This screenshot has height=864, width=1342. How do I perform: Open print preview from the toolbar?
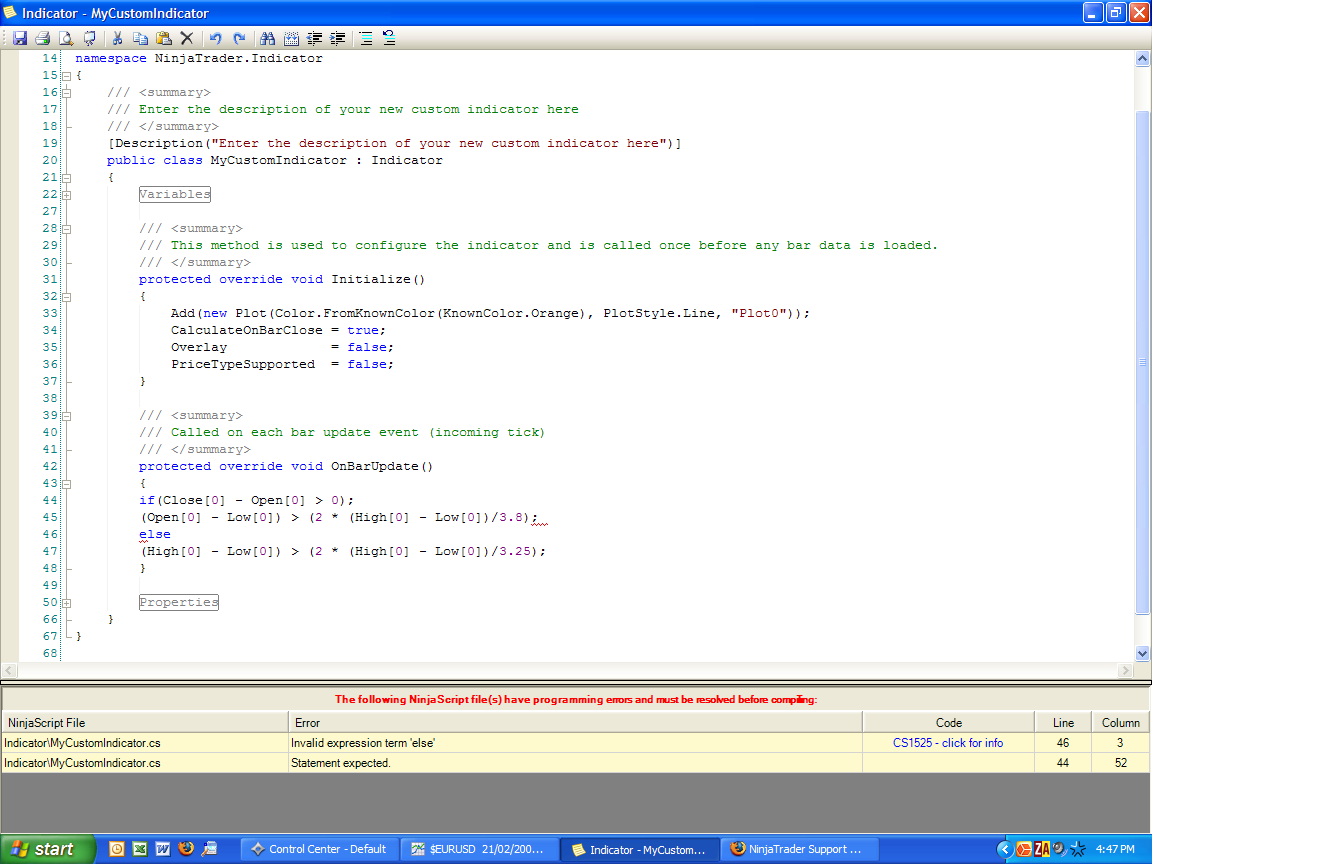click(x=66, y=38)
